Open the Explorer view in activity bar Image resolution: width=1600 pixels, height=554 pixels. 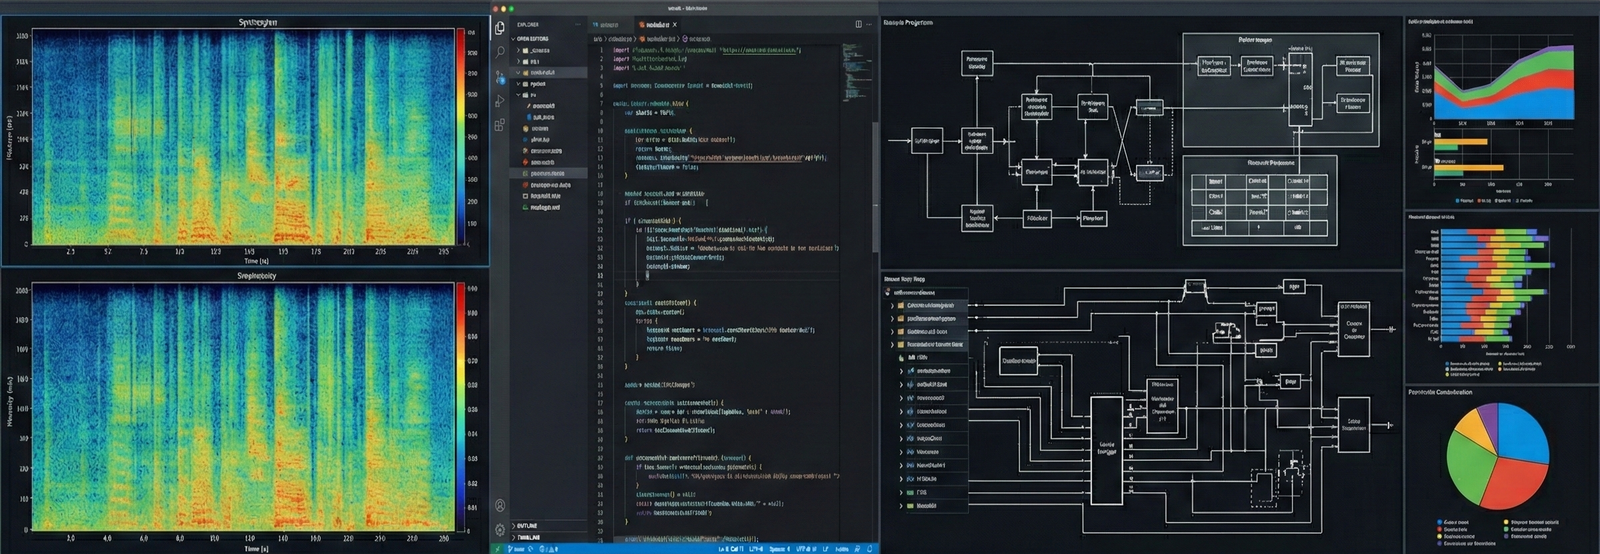(500, 29)
